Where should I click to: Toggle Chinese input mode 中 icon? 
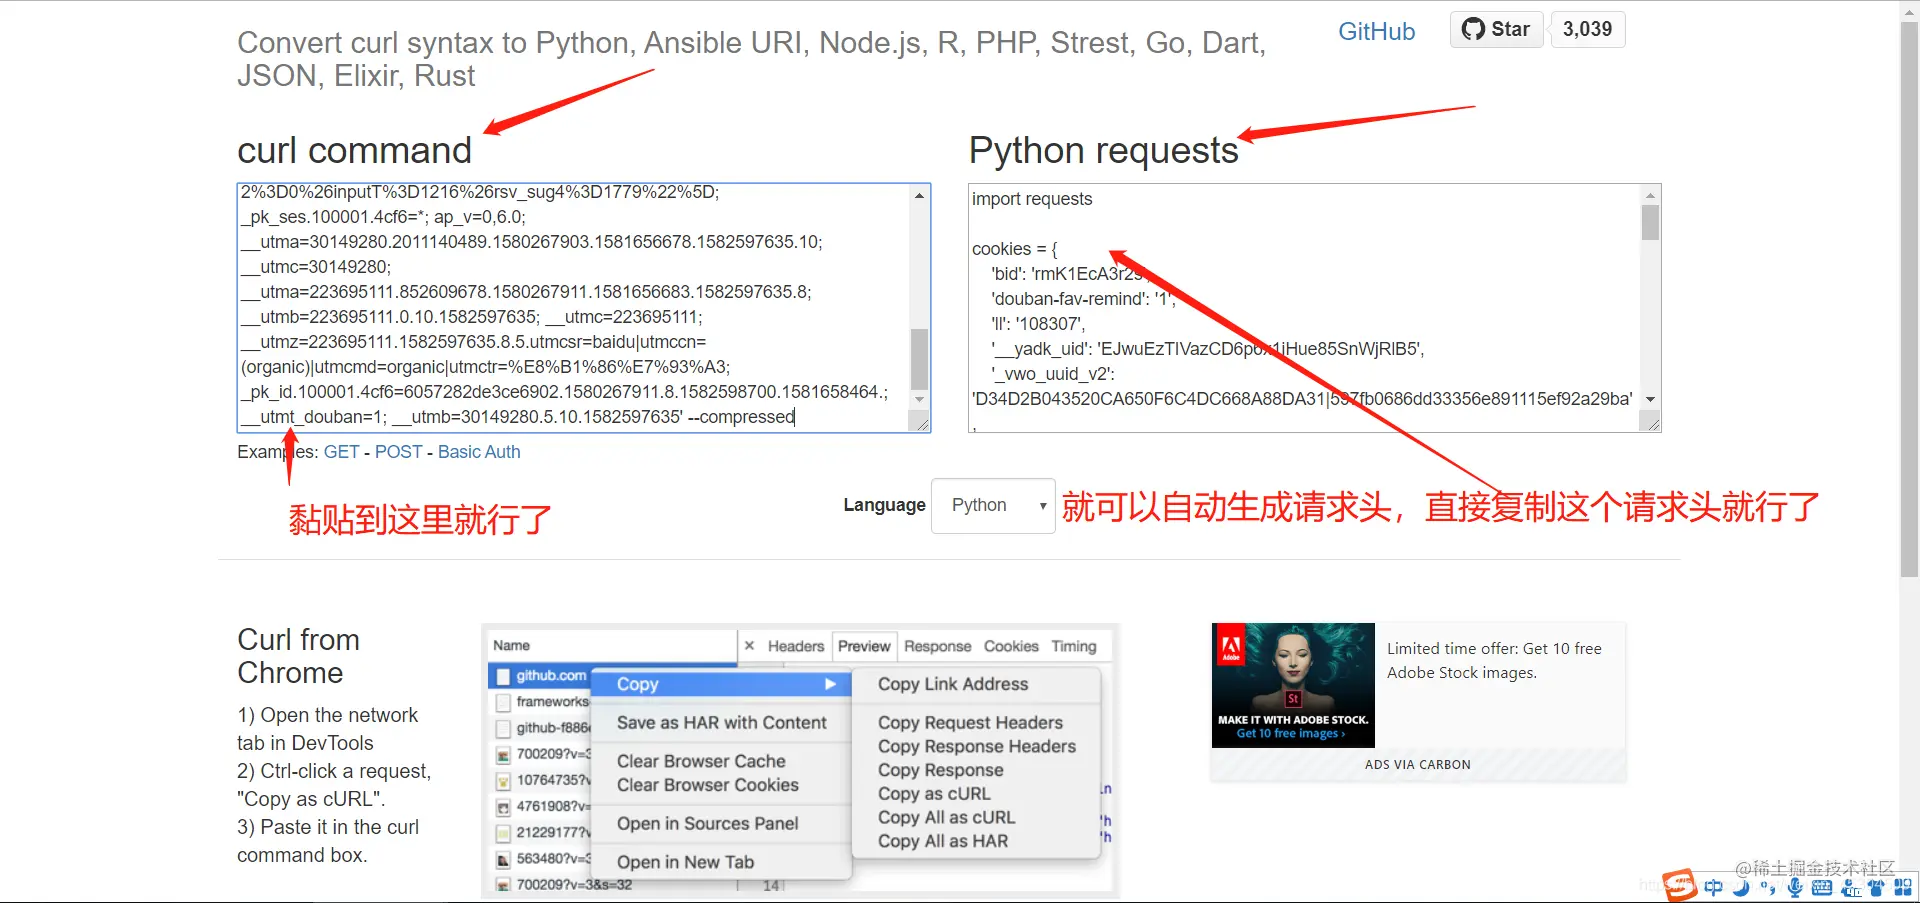point(1713,887)
